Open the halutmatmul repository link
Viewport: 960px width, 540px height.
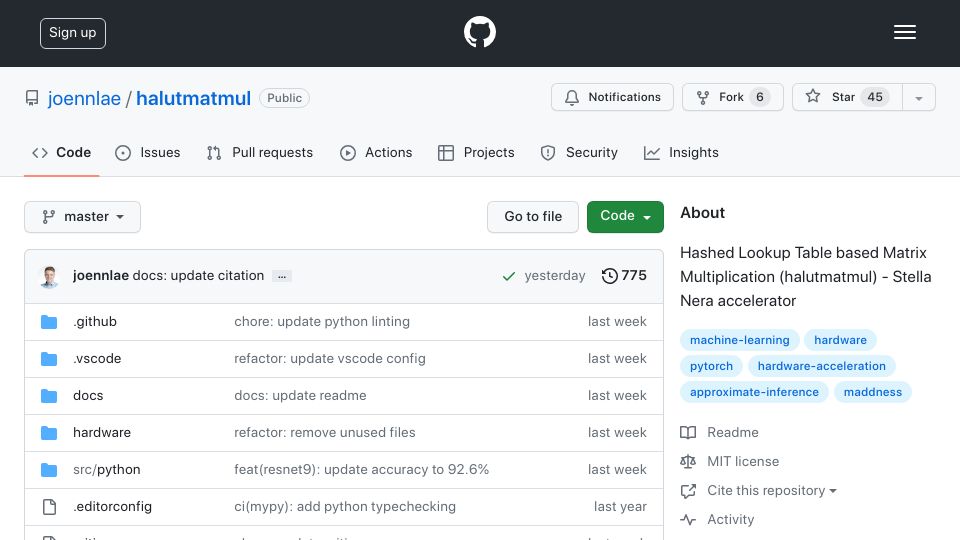(193, 99)
